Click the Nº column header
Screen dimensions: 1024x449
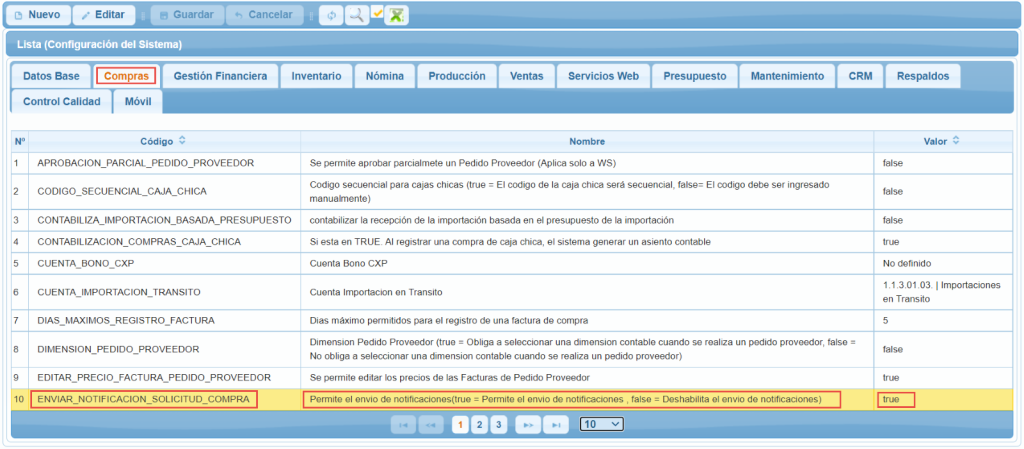coord(20,142)
